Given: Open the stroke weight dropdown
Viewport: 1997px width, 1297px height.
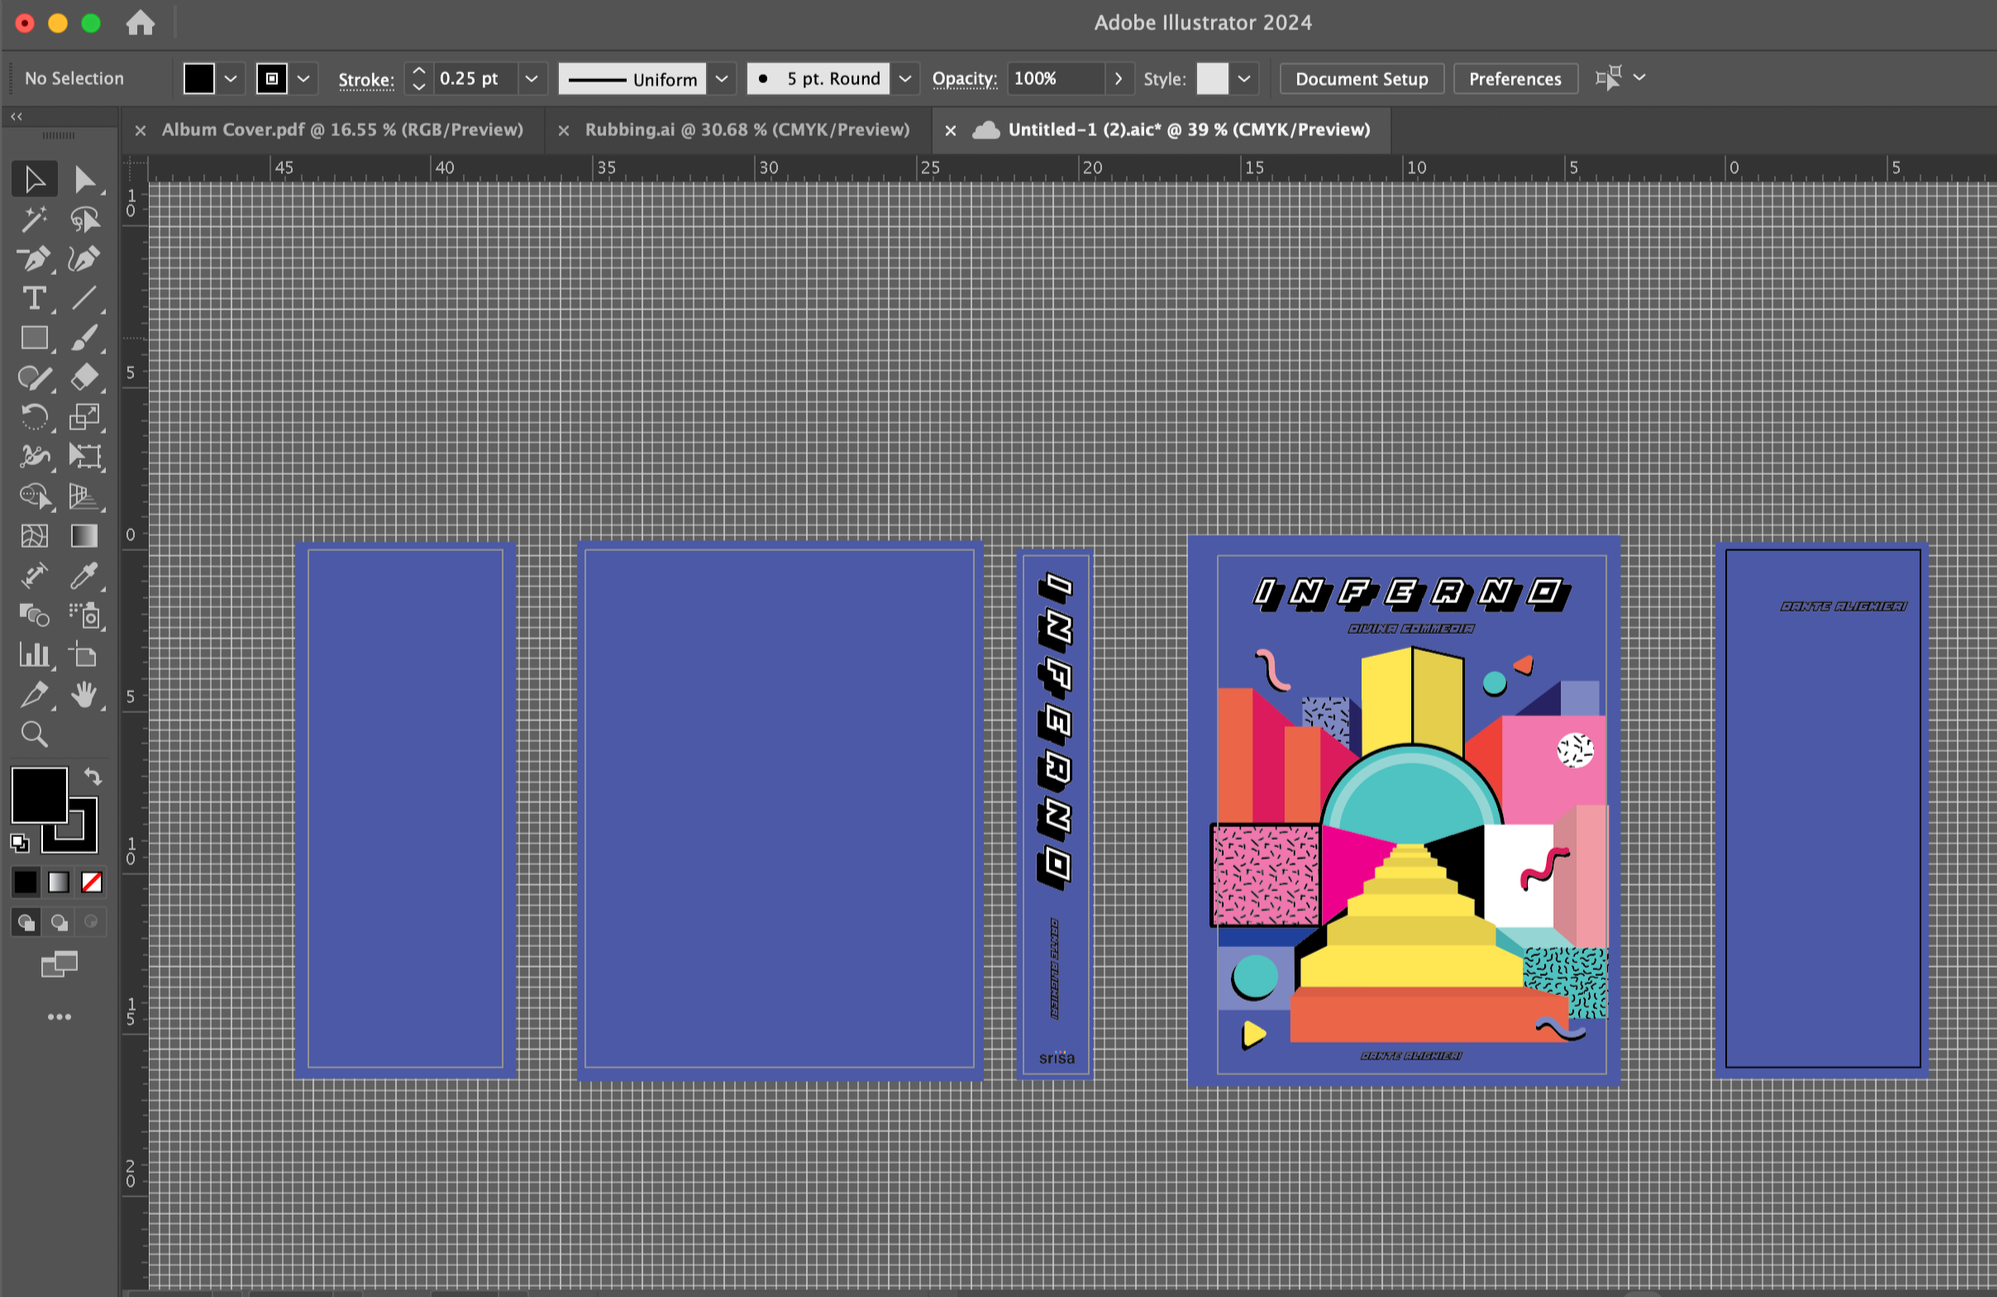Looking at the screenshot, I should [x=532, y=78].
